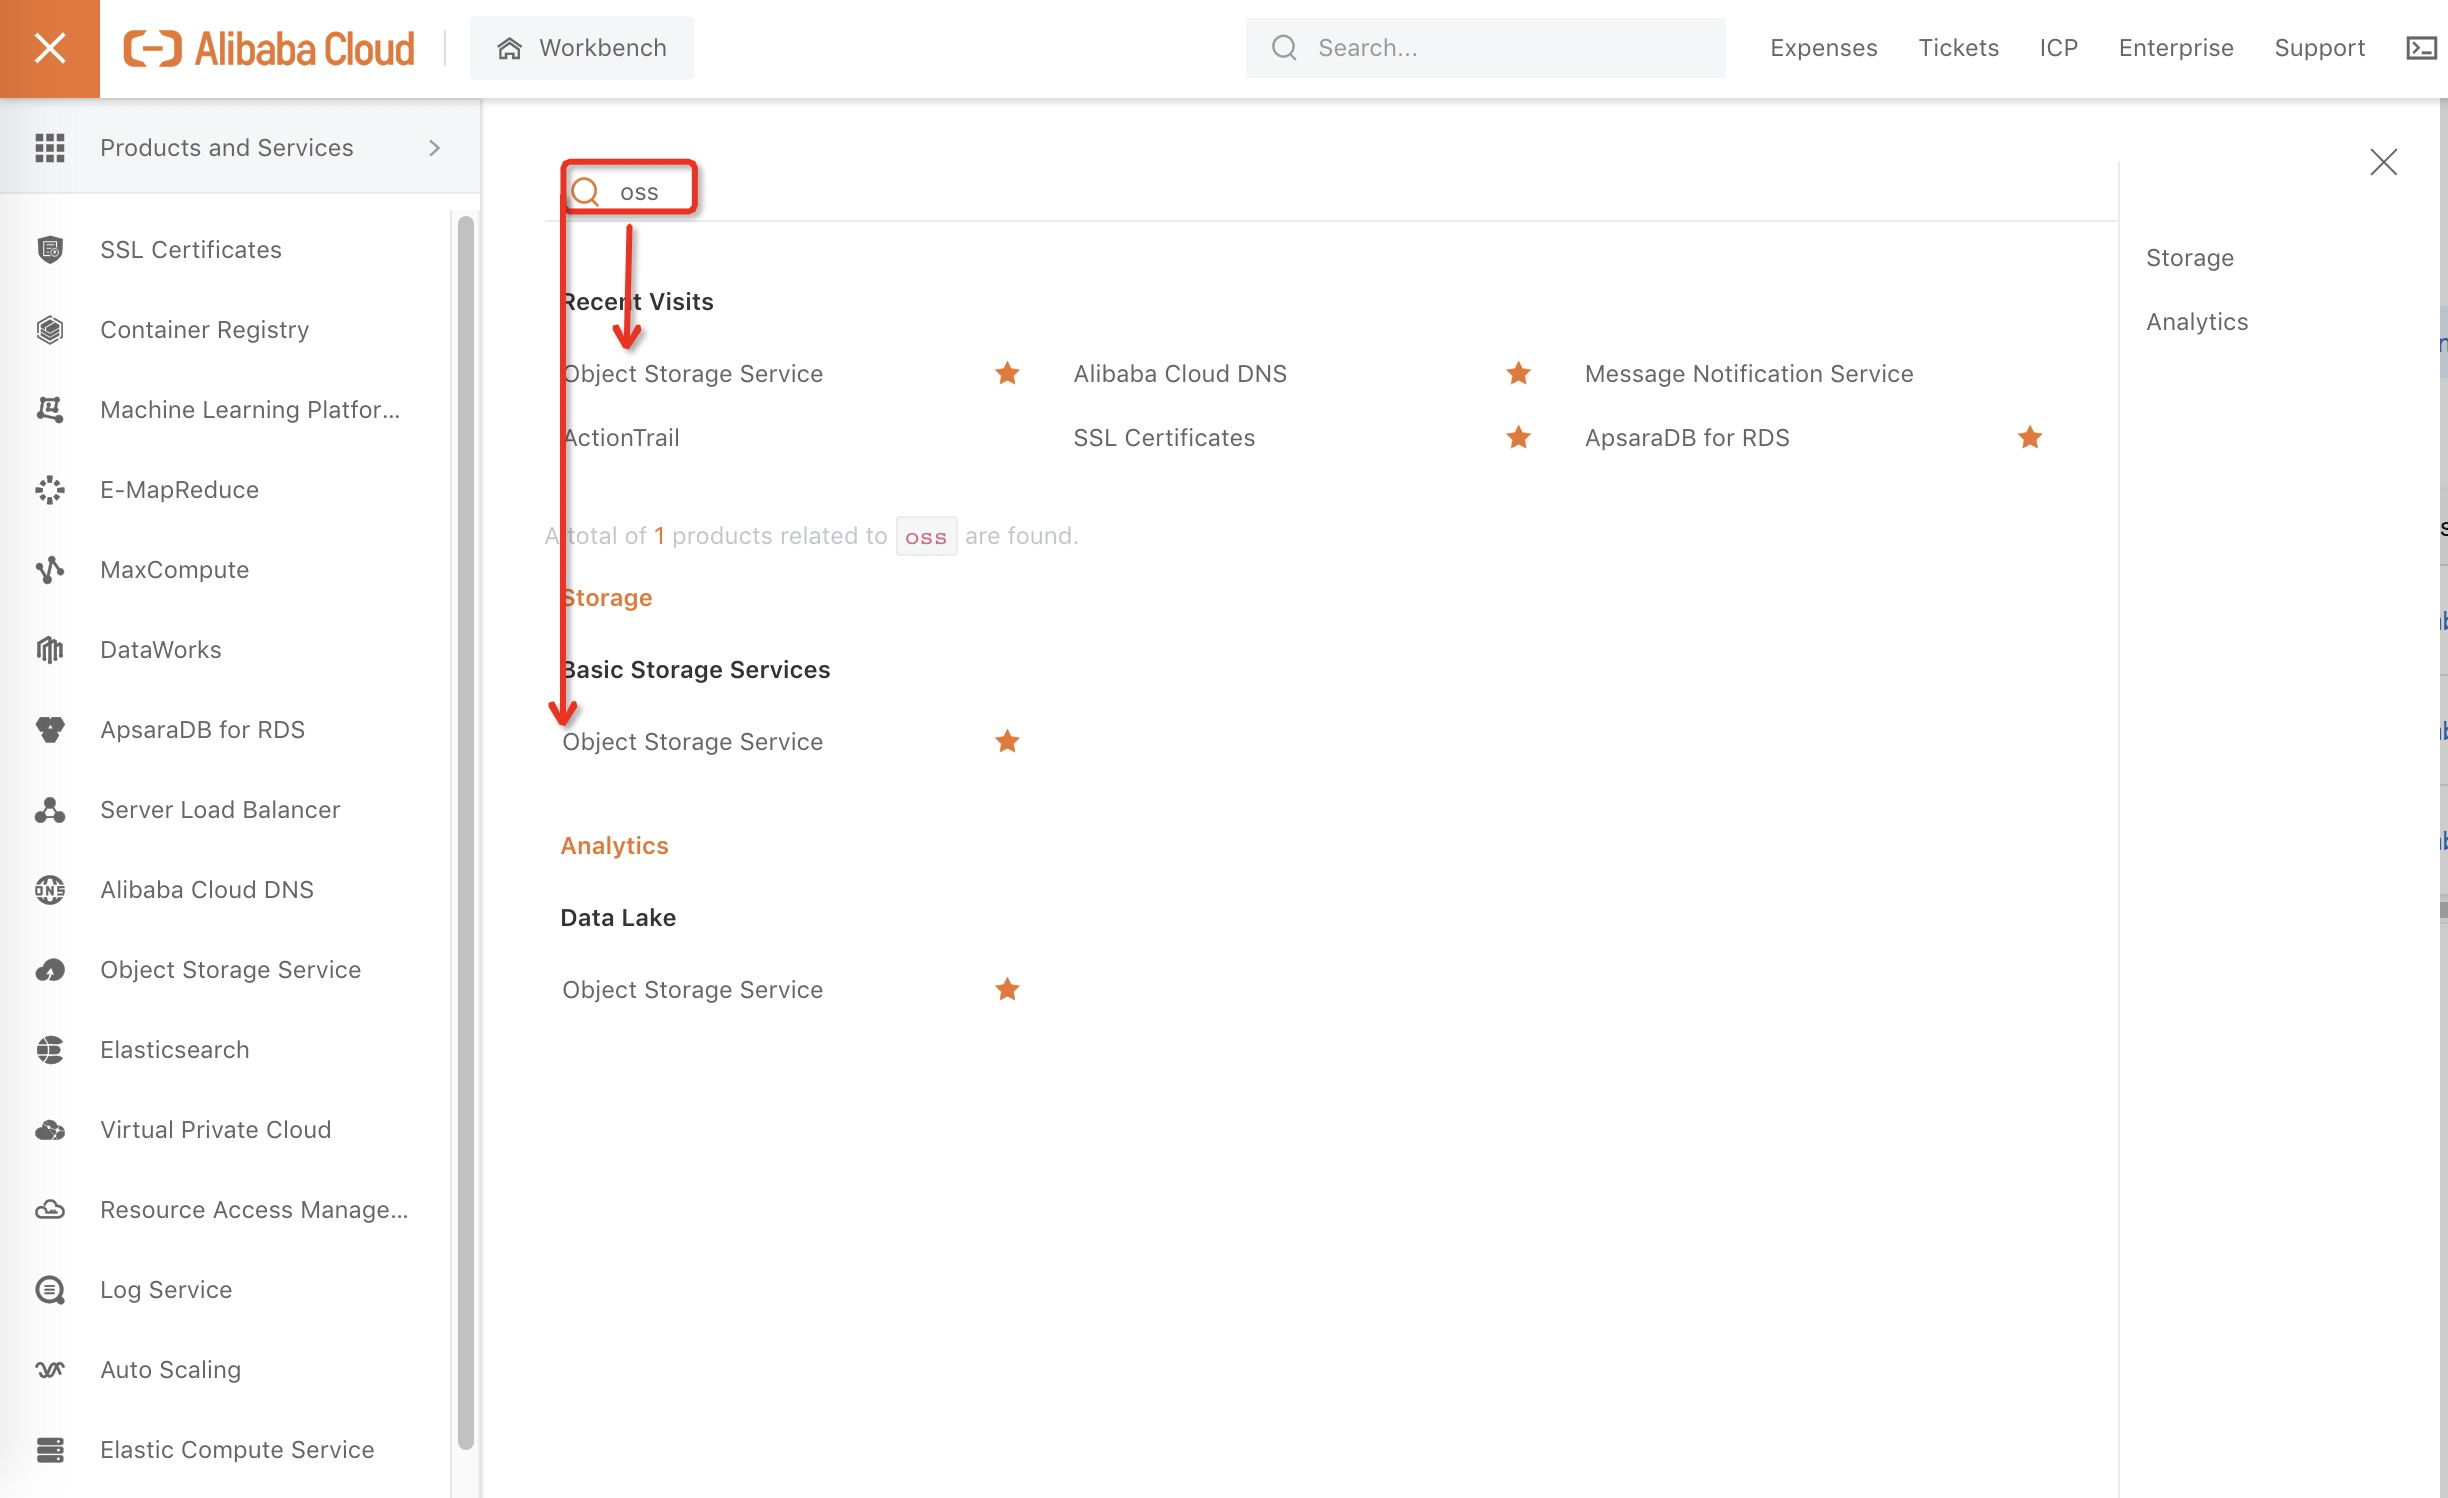Toggle favorite star for Alibaba Cloud DNS
Image resolution: width=2448 pixels, height=1498 pixels.
pyautogui.click(x=1518, y=373)
